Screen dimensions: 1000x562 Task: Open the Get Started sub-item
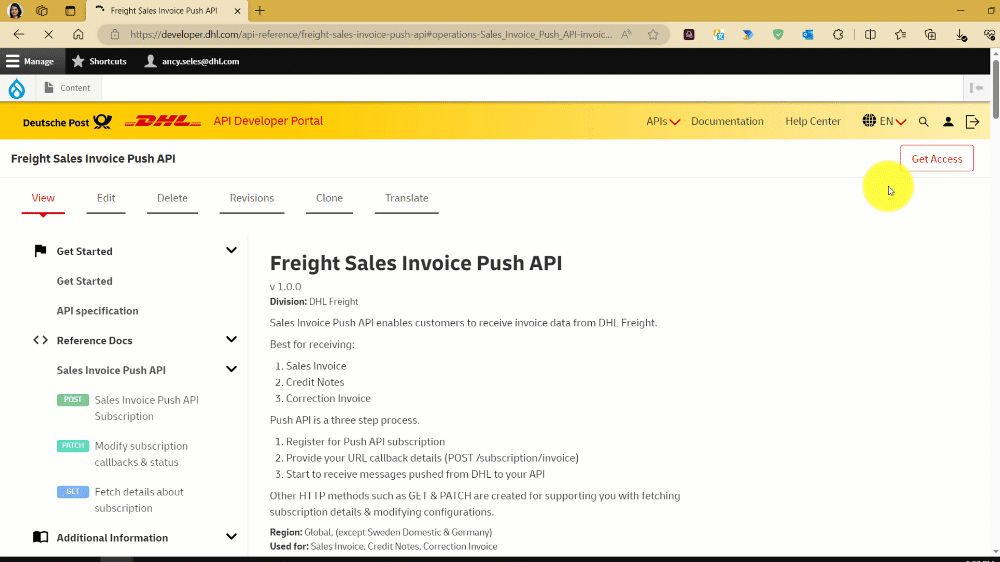pyautogui.click(x=84, y=281)
